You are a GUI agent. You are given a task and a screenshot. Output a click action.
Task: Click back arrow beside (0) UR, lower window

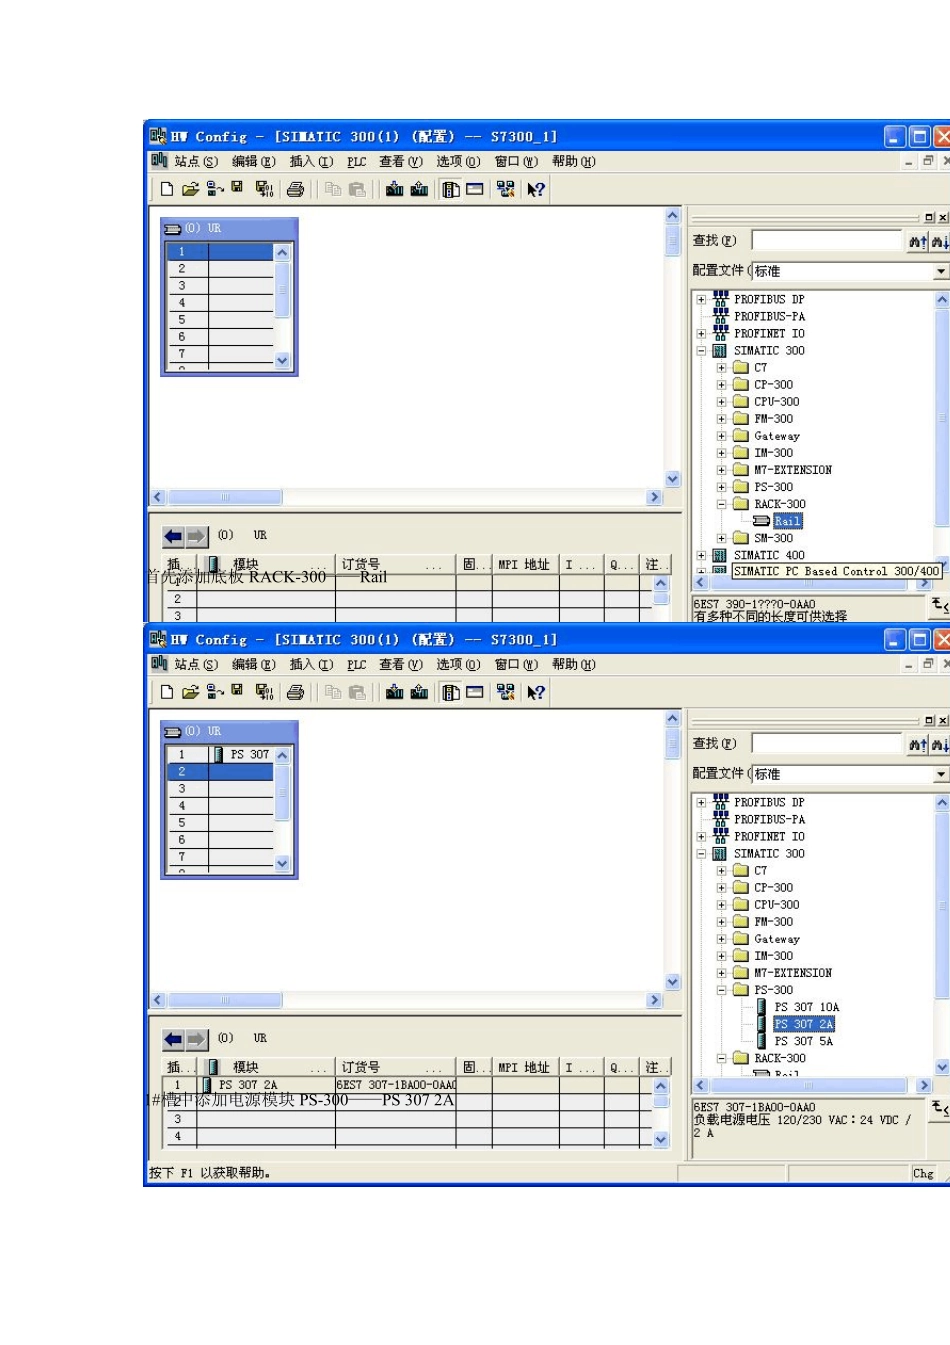point(174,1039)
